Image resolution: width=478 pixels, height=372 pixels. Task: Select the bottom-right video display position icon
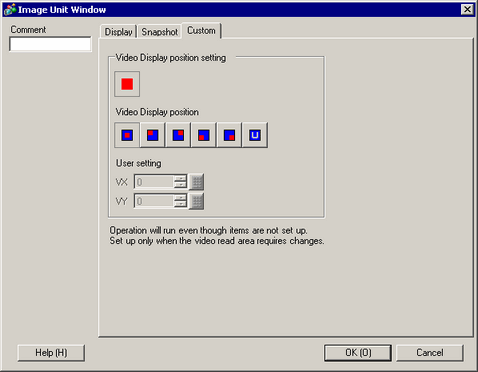(x=229, y=135)
